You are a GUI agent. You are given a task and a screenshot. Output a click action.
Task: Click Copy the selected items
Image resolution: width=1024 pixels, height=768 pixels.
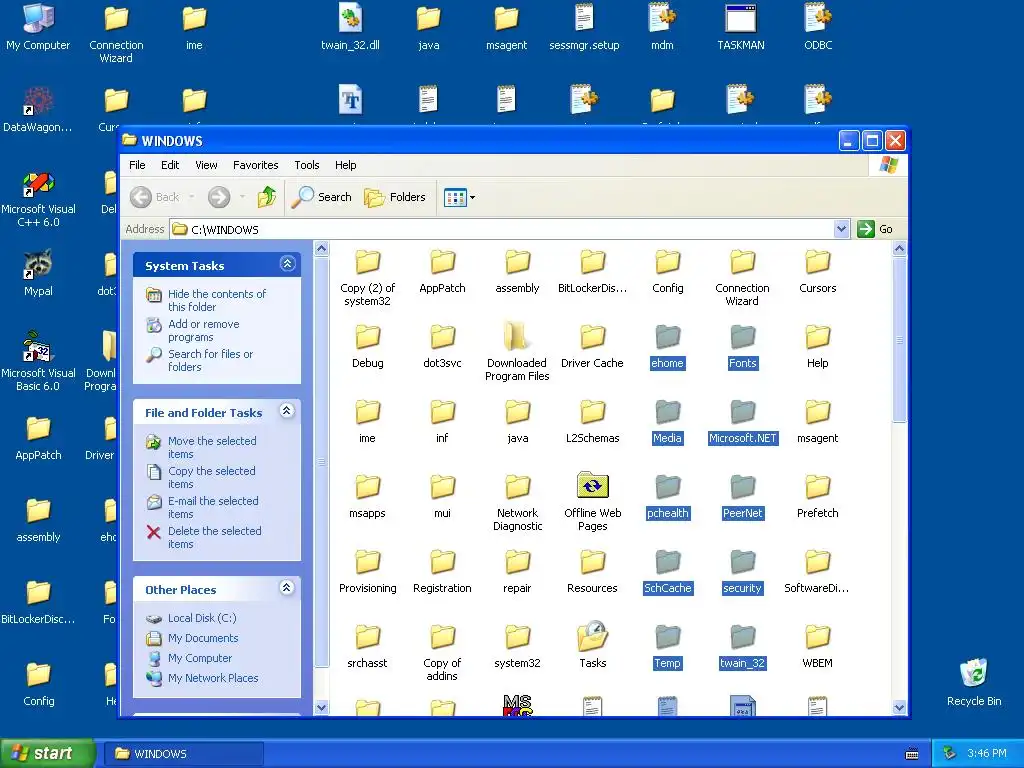coord(212,477)
